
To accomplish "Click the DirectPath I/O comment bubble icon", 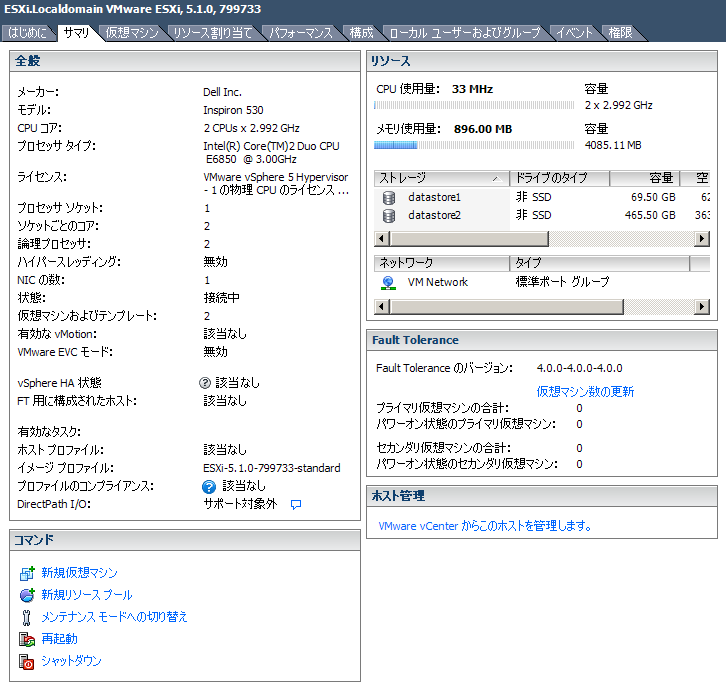I will click(296, 504).
